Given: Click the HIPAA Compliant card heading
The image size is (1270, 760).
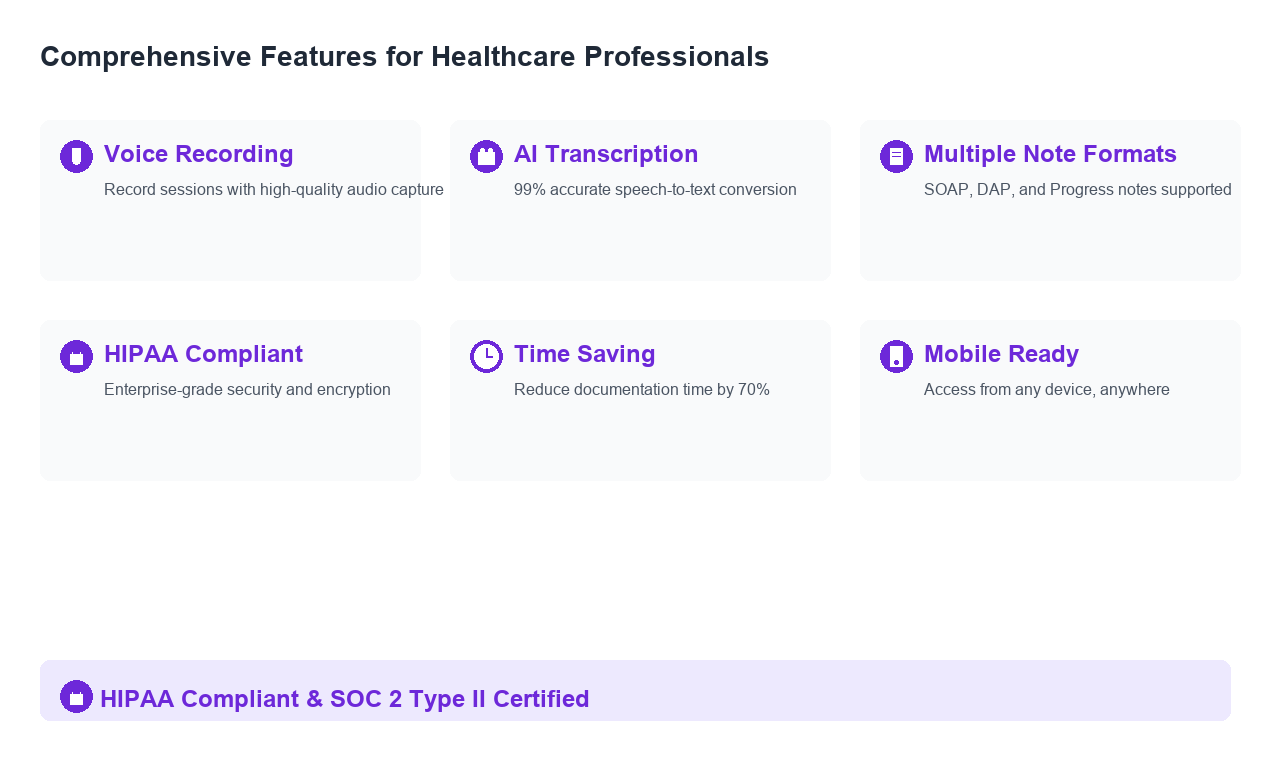Looking at the screenshot, I should 203,354.
